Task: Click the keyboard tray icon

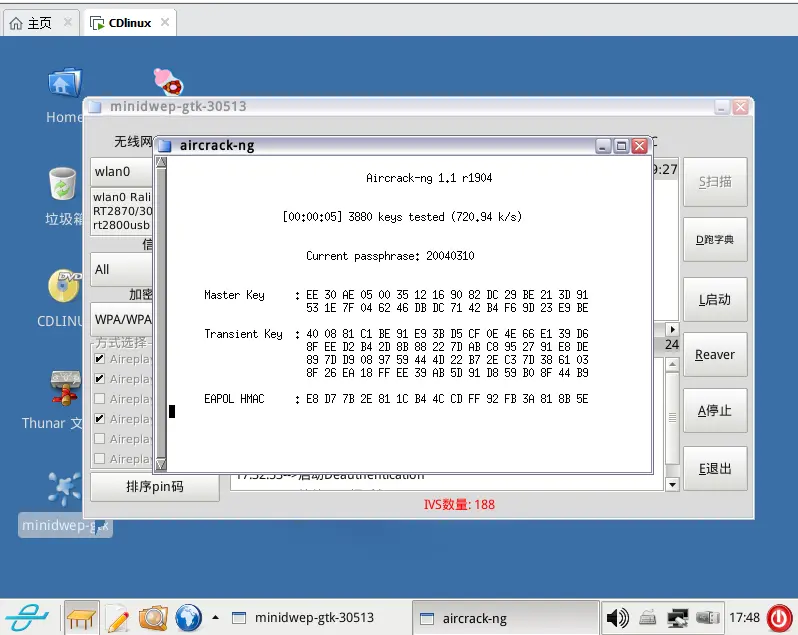Action: point(647,618)
